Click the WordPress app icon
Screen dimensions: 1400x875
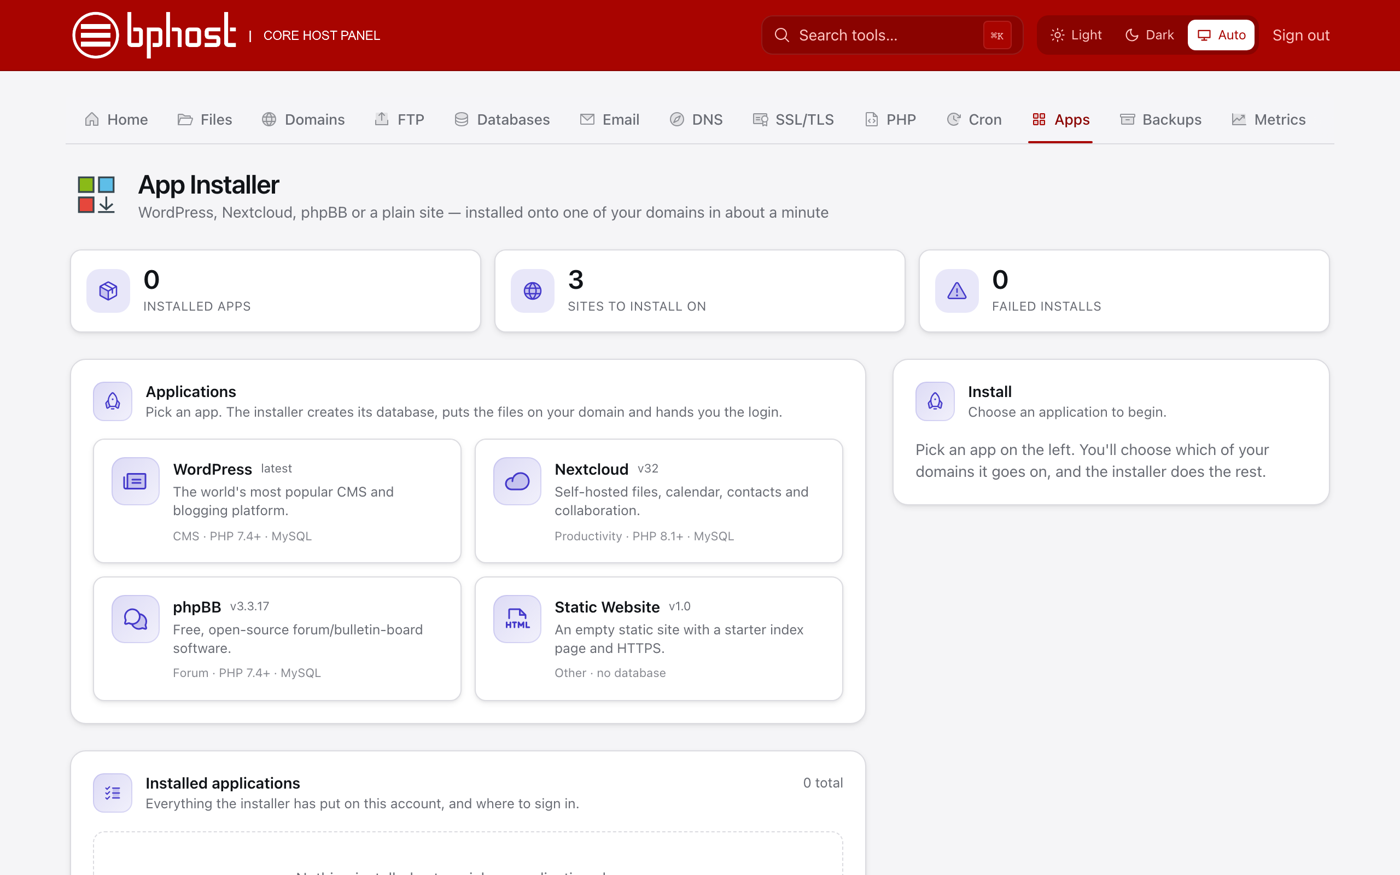tap(135, 481)
